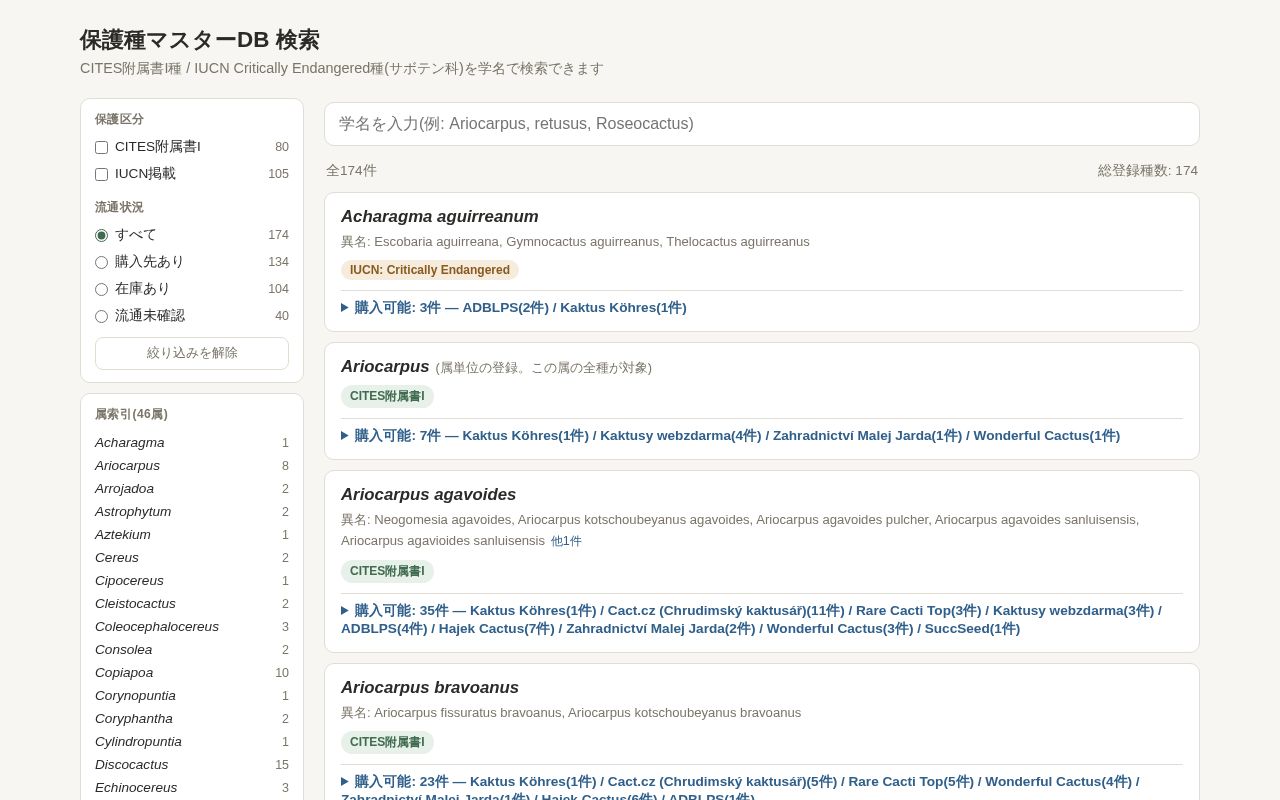Image resolution: width=1280 pixels, height=800 pixels.
Task: Click the 全174件 result count
Action: pyautogui.click(x=351, y=171)
